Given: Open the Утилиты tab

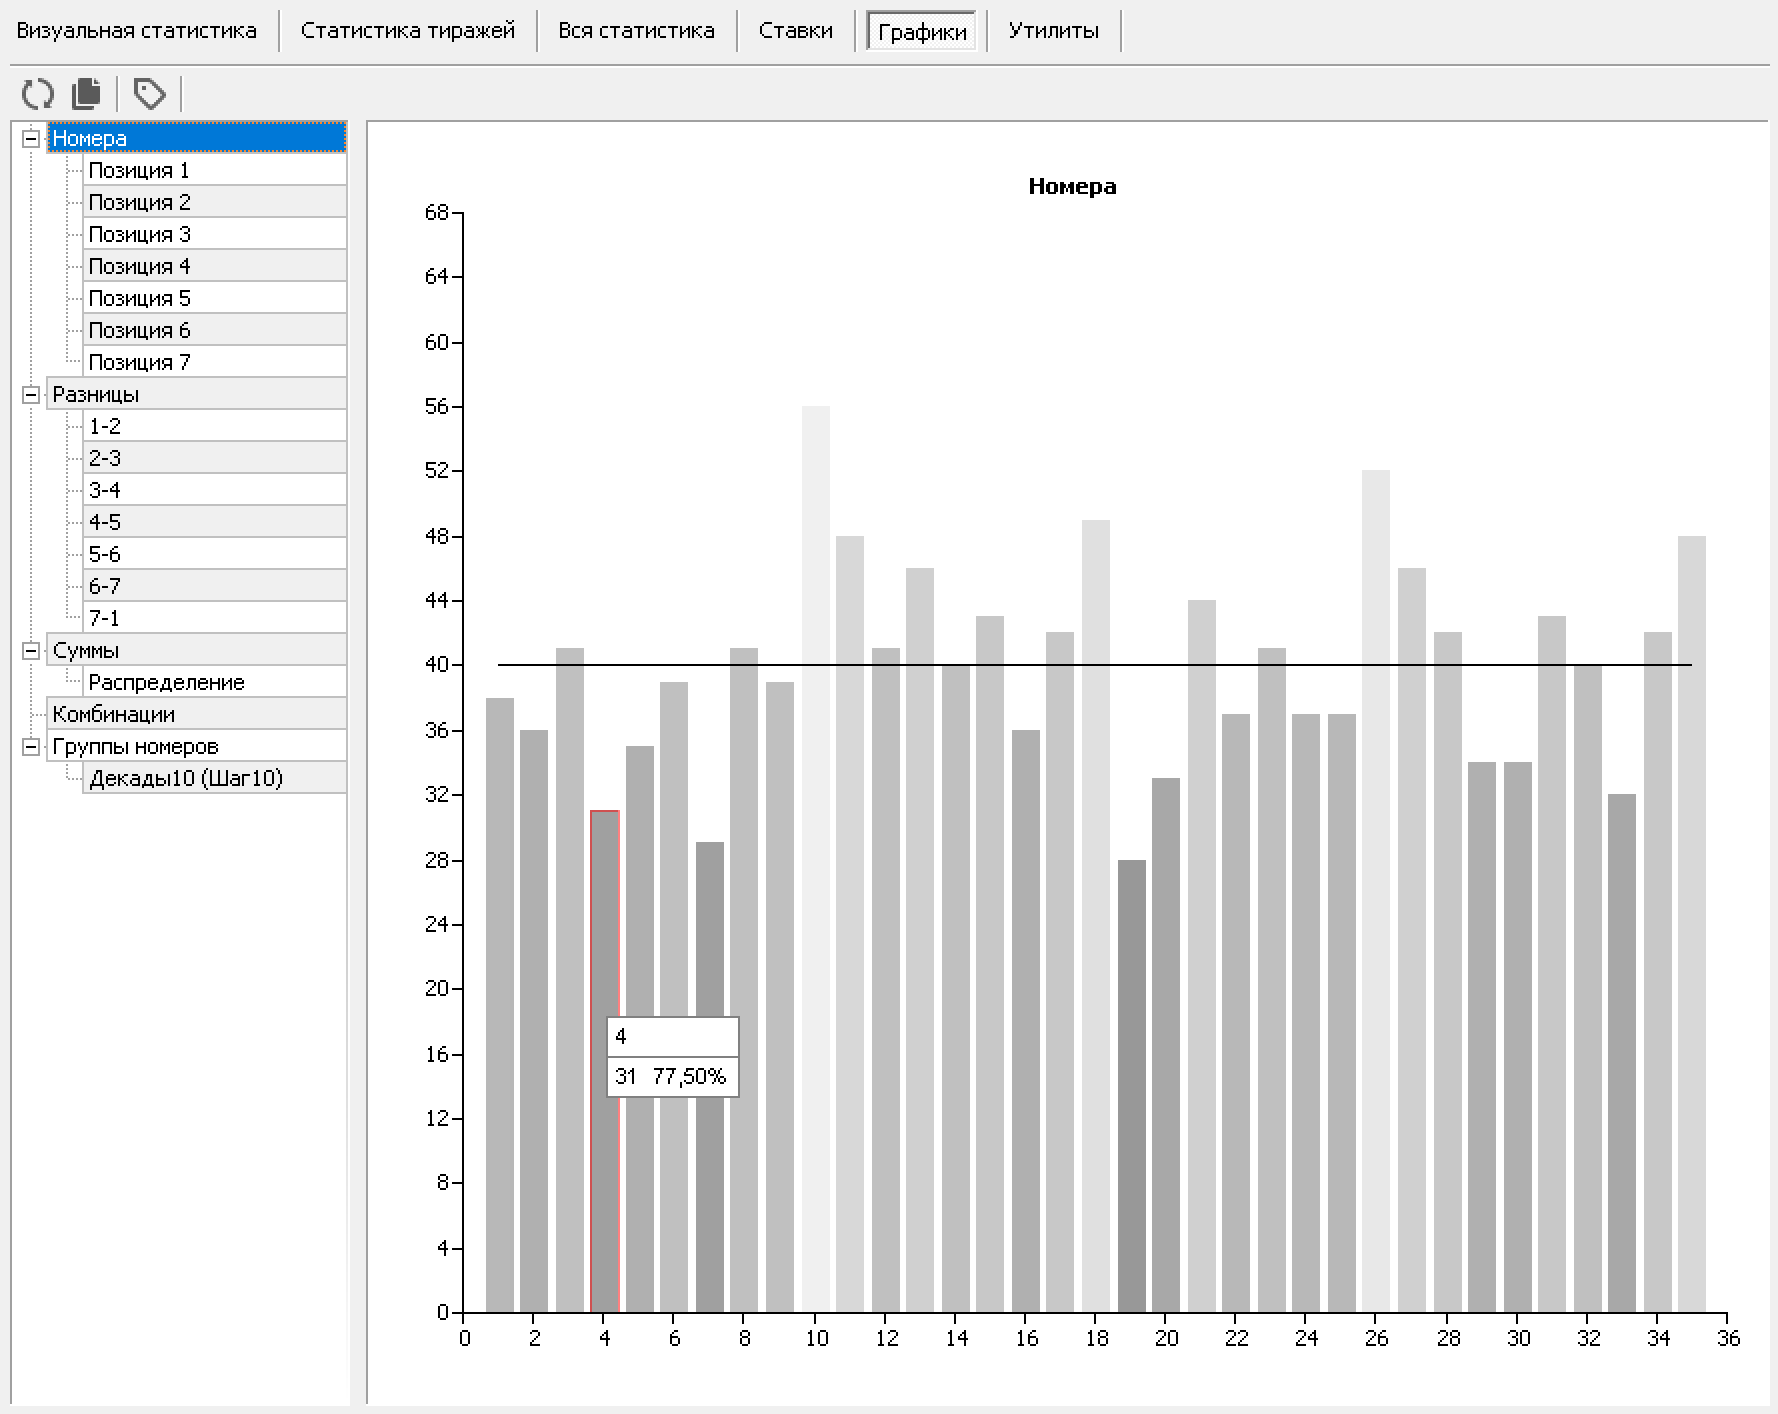Looking at the screenshot, I should click(1054, 31).
